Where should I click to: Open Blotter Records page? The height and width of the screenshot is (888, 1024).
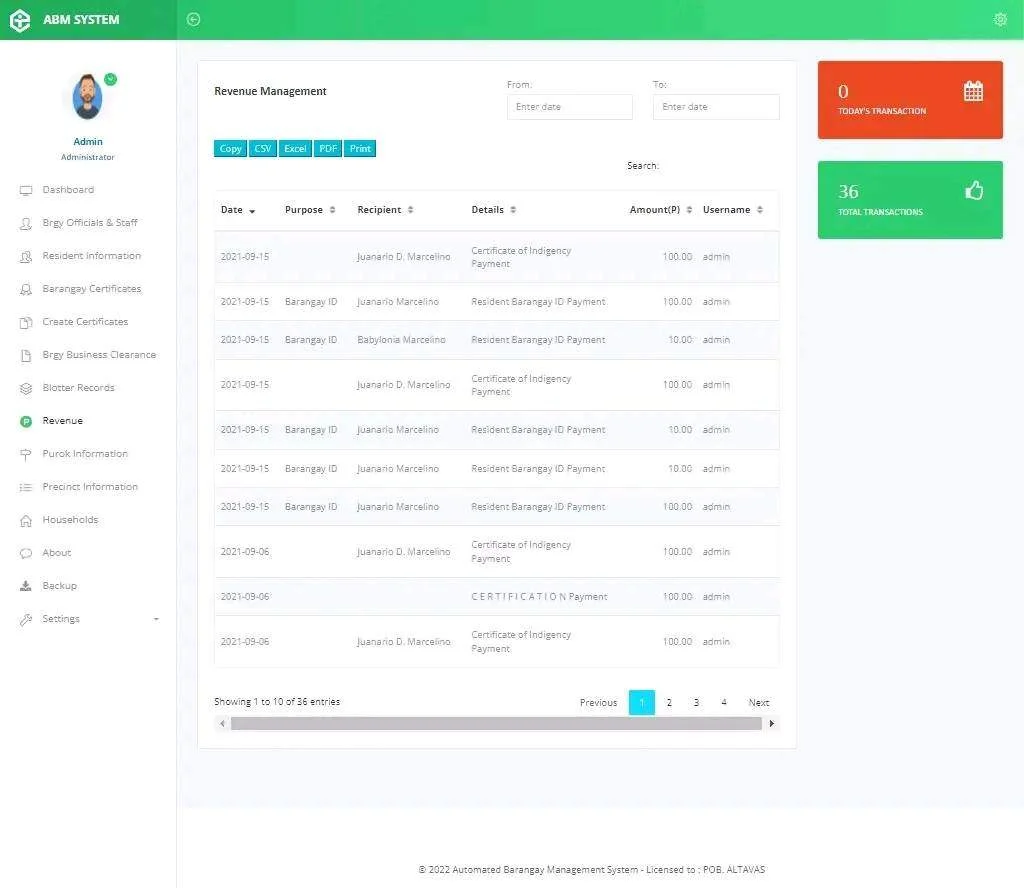[78, 388]
